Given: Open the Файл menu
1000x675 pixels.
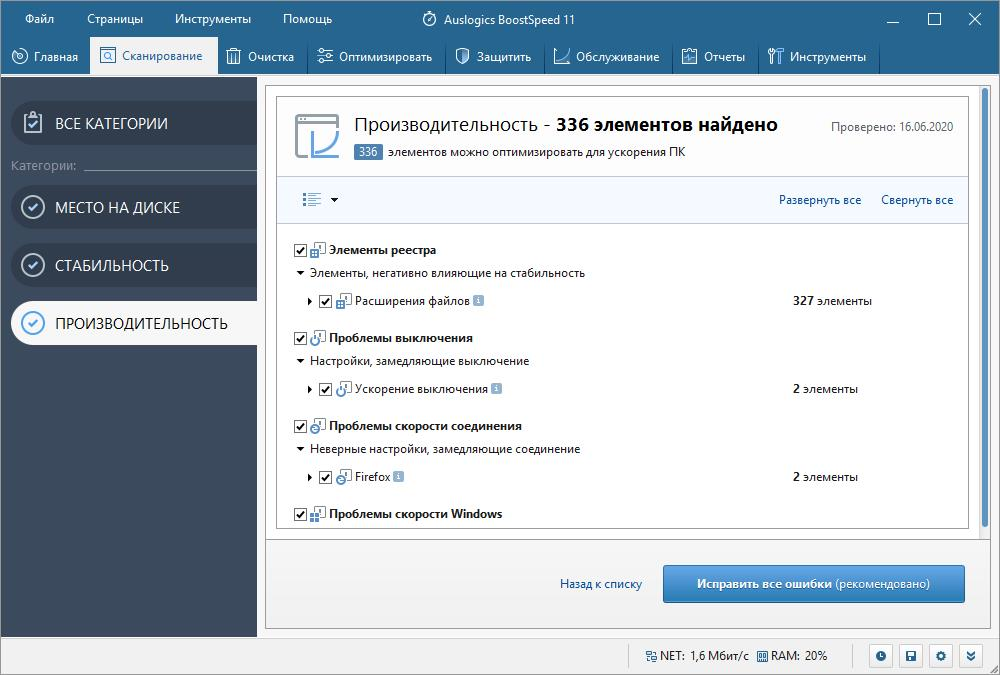Looking at the screenshot, I should point(40,19).
